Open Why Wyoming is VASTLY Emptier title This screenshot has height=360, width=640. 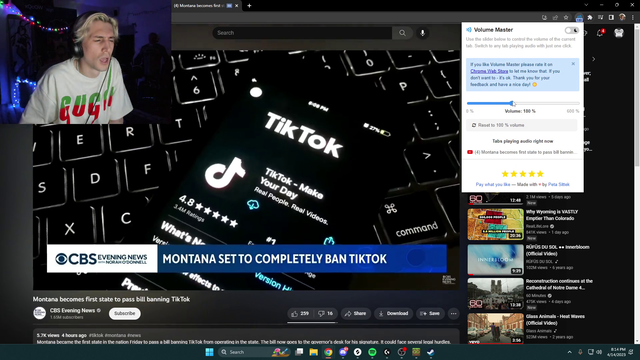point(552,215)
